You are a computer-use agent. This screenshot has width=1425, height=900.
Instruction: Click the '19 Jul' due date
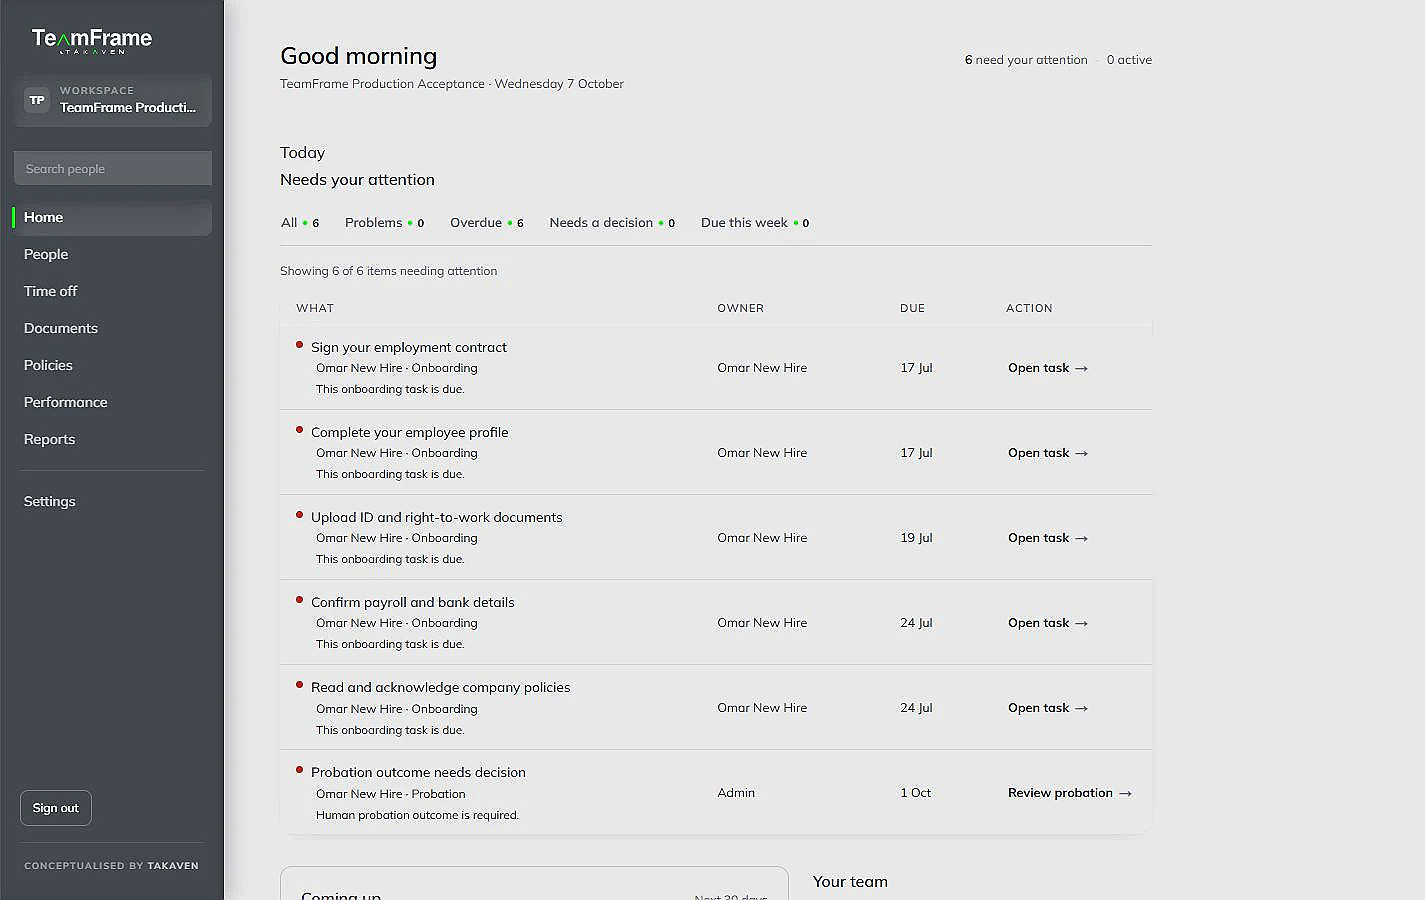click(x=916, y=538)
